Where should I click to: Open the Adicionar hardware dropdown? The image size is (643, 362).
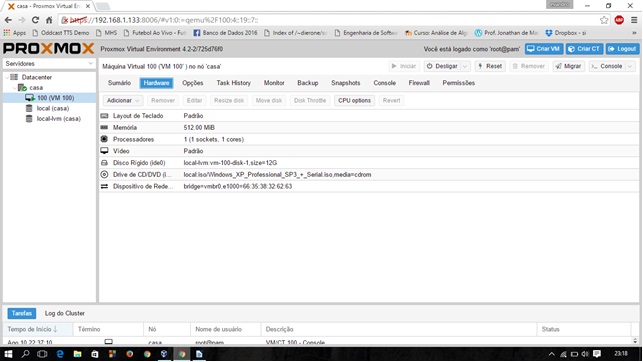click(x=122, y=100)
